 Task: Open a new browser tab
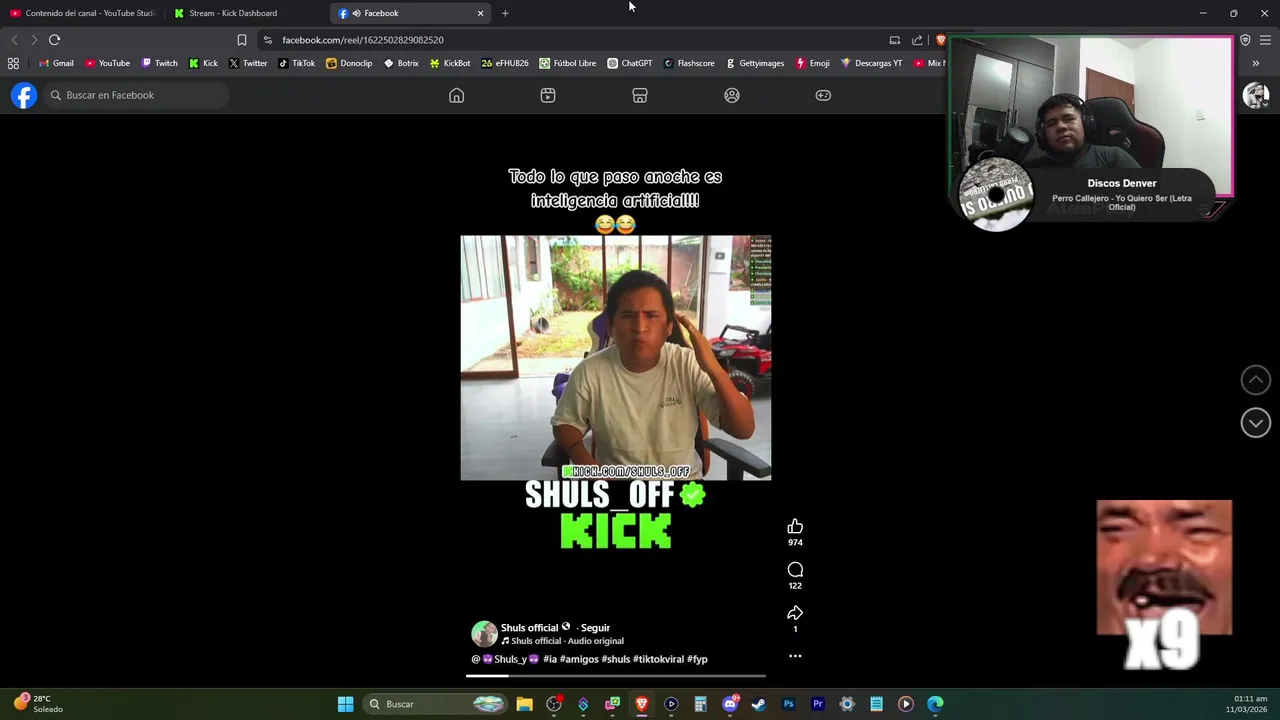(505, 13)
